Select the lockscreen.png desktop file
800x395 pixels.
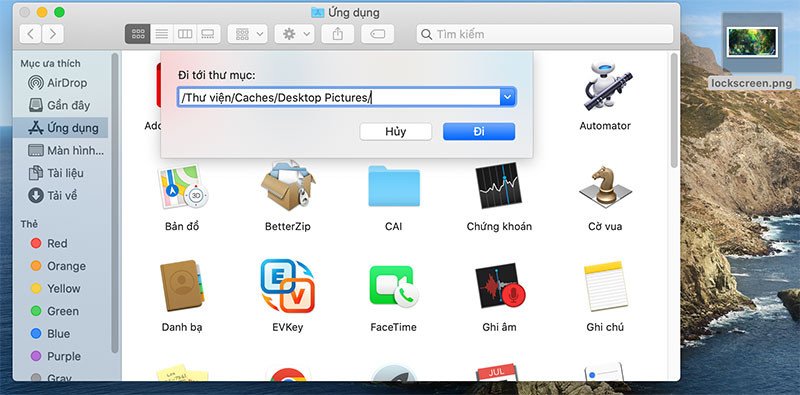753,43
